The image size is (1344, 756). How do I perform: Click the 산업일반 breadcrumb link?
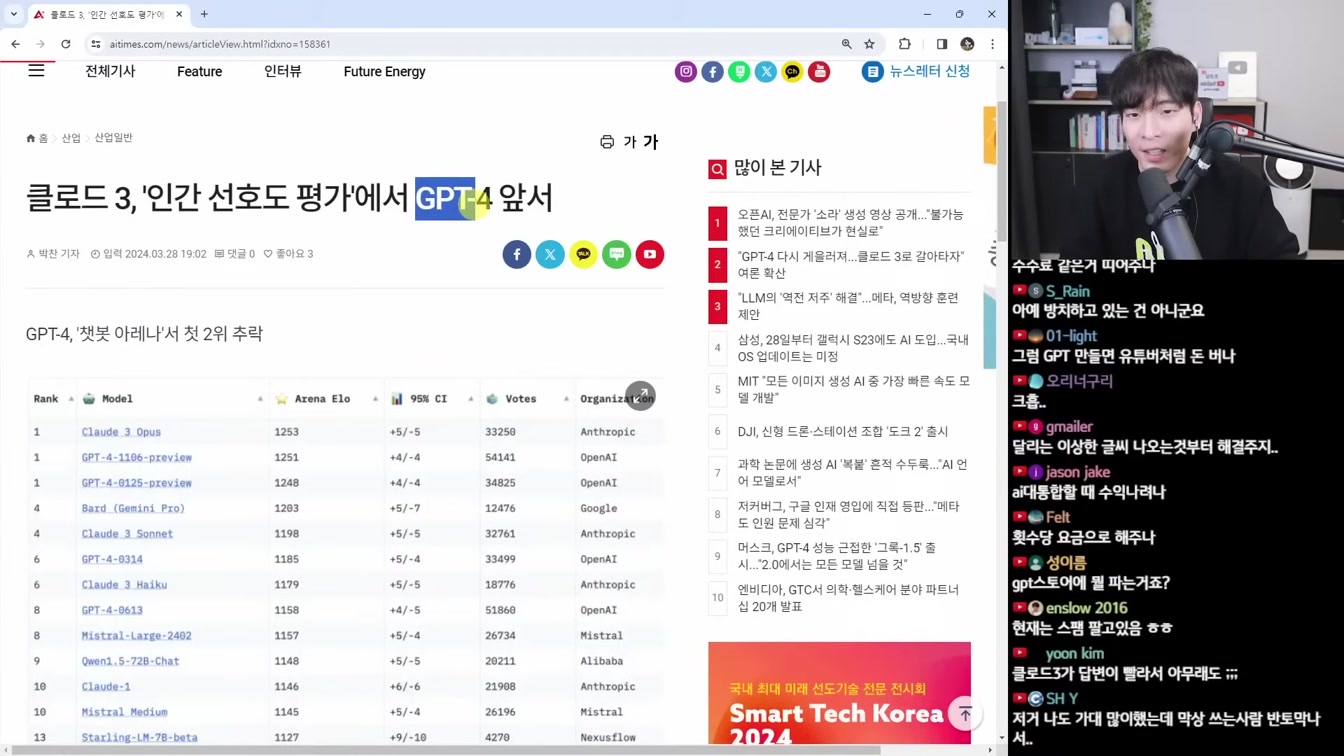coord(113,138)
